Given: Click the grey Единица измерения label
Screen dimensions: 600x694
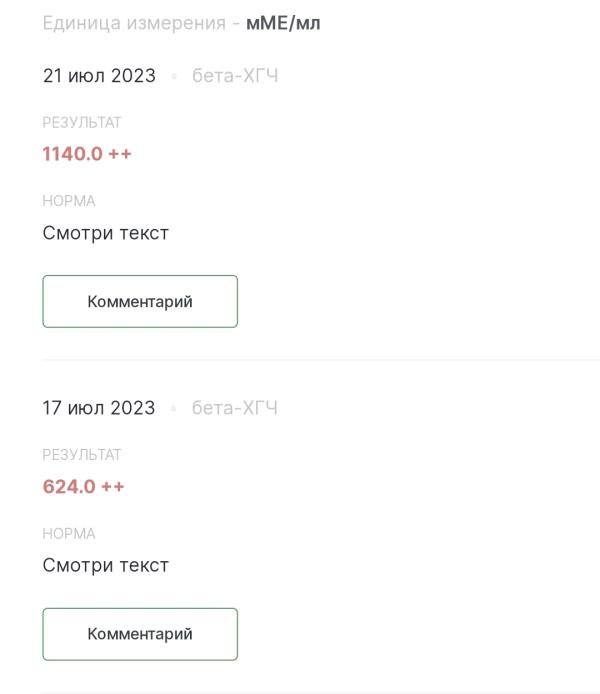Looking at the screenshot, I should click(x=134, y=23).
